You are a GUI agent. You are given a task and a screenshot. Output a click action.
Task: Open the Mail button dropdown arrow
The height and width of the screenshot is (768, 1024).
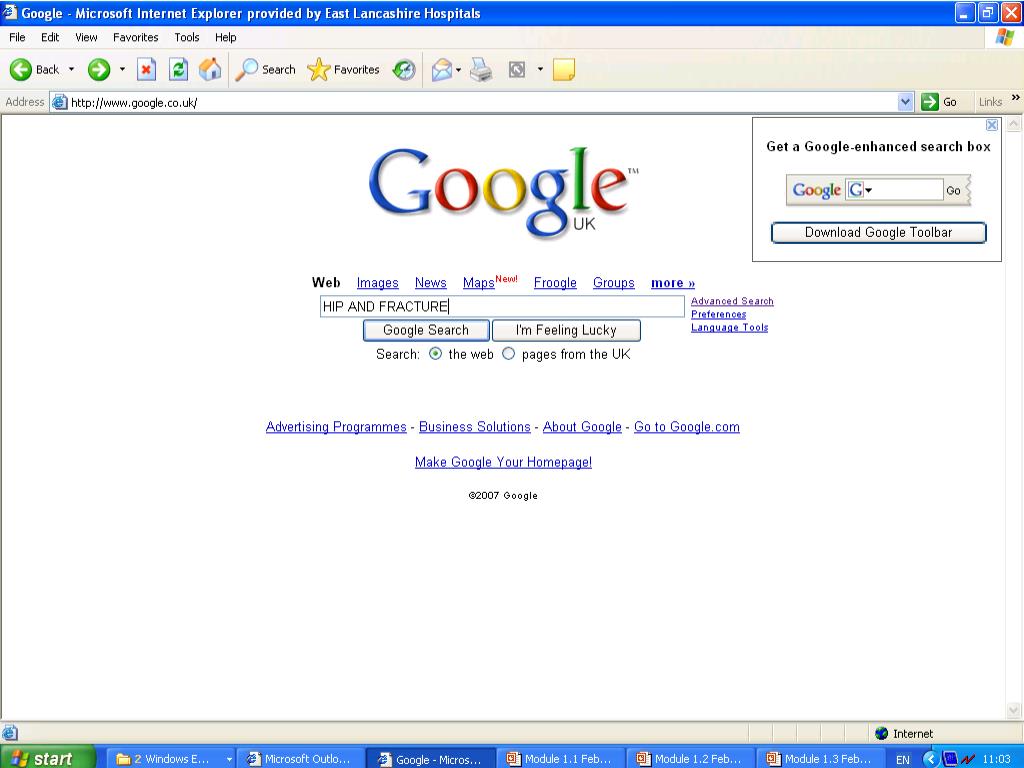pos(458,69)
